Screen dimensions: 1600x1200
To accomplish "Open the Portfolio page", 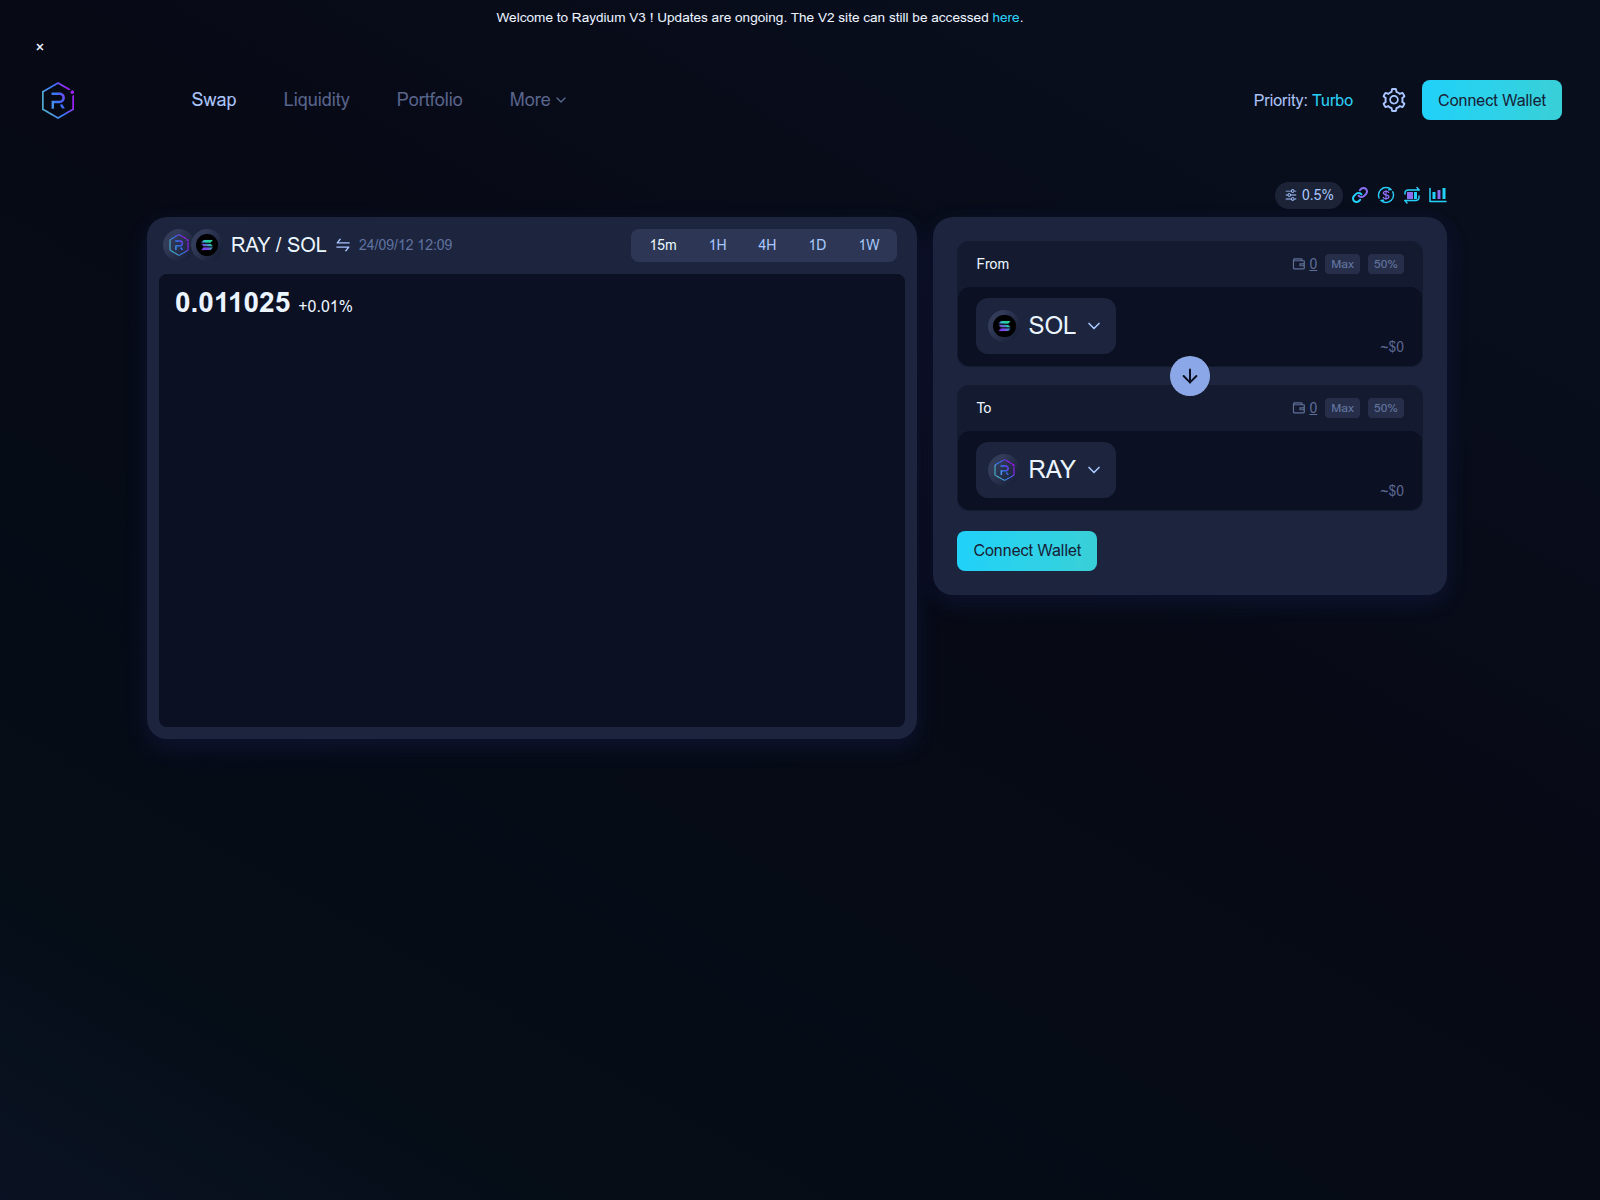I will [x=429, y=100].
